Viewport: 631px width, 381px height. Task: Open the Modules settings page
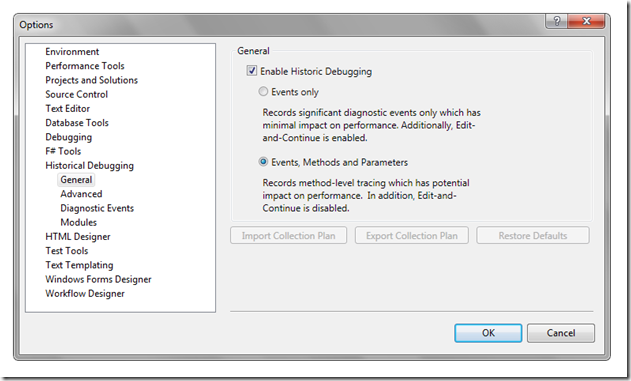pyautogui.click(x=78, y=222)
